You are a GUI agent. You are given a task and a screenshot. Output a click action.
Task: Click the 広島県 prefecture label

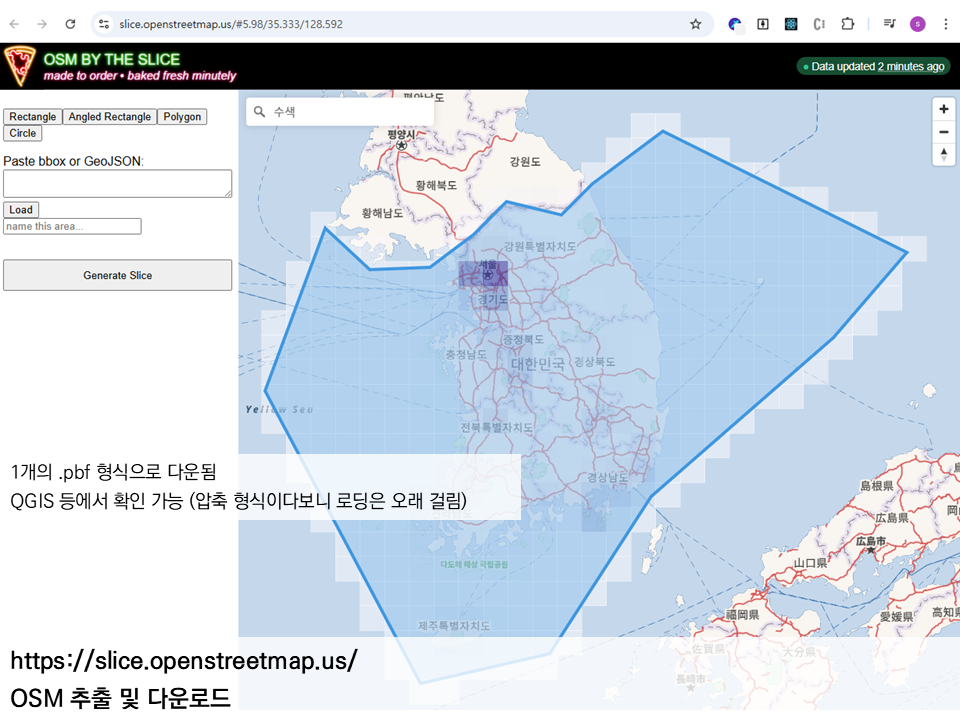point(891,518)
